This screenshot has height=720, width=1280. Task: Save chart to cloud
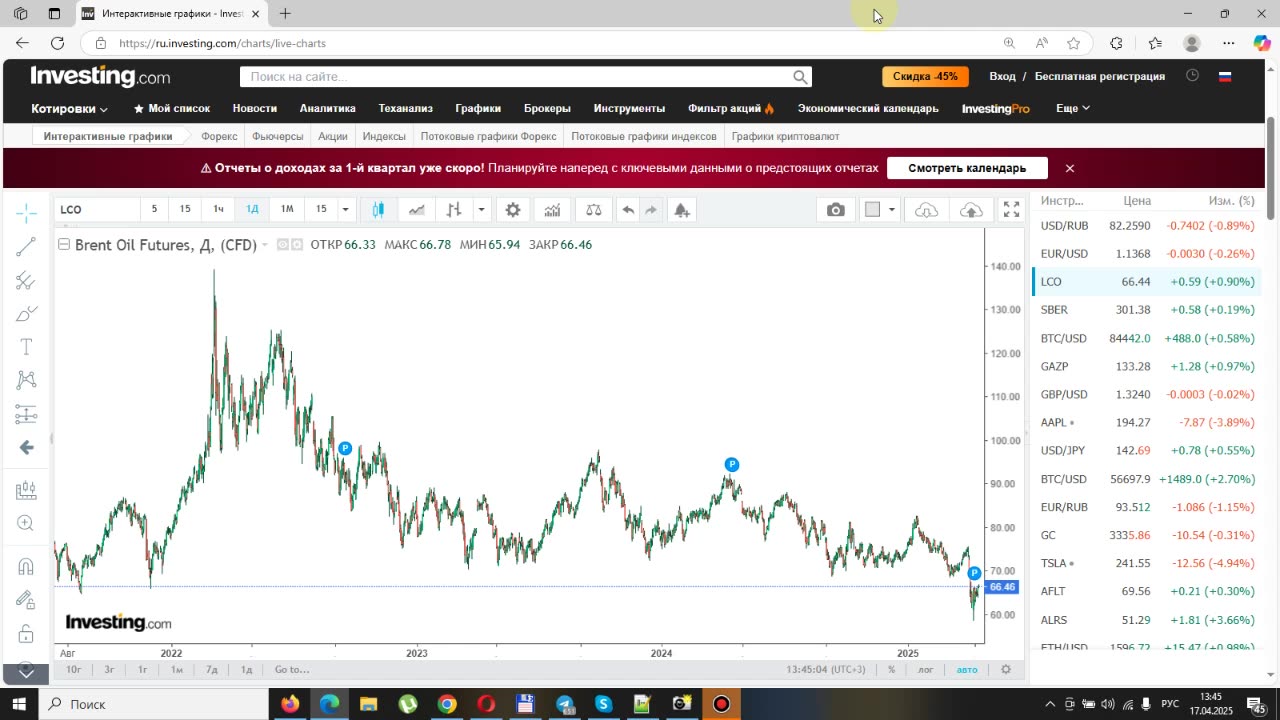(x=970, y=209)
